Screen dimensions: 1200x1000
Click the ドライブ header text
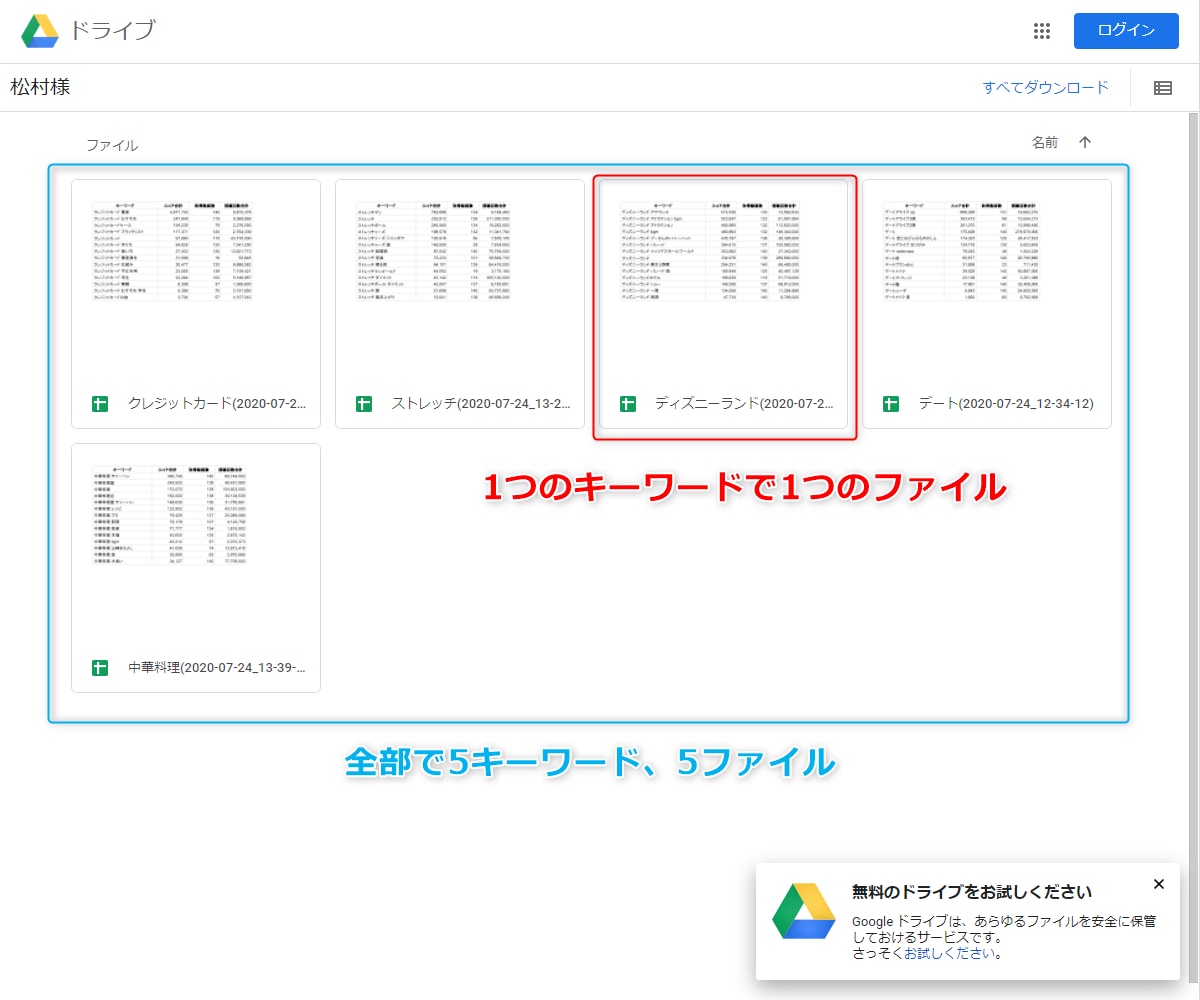click(x=112, y=31)
